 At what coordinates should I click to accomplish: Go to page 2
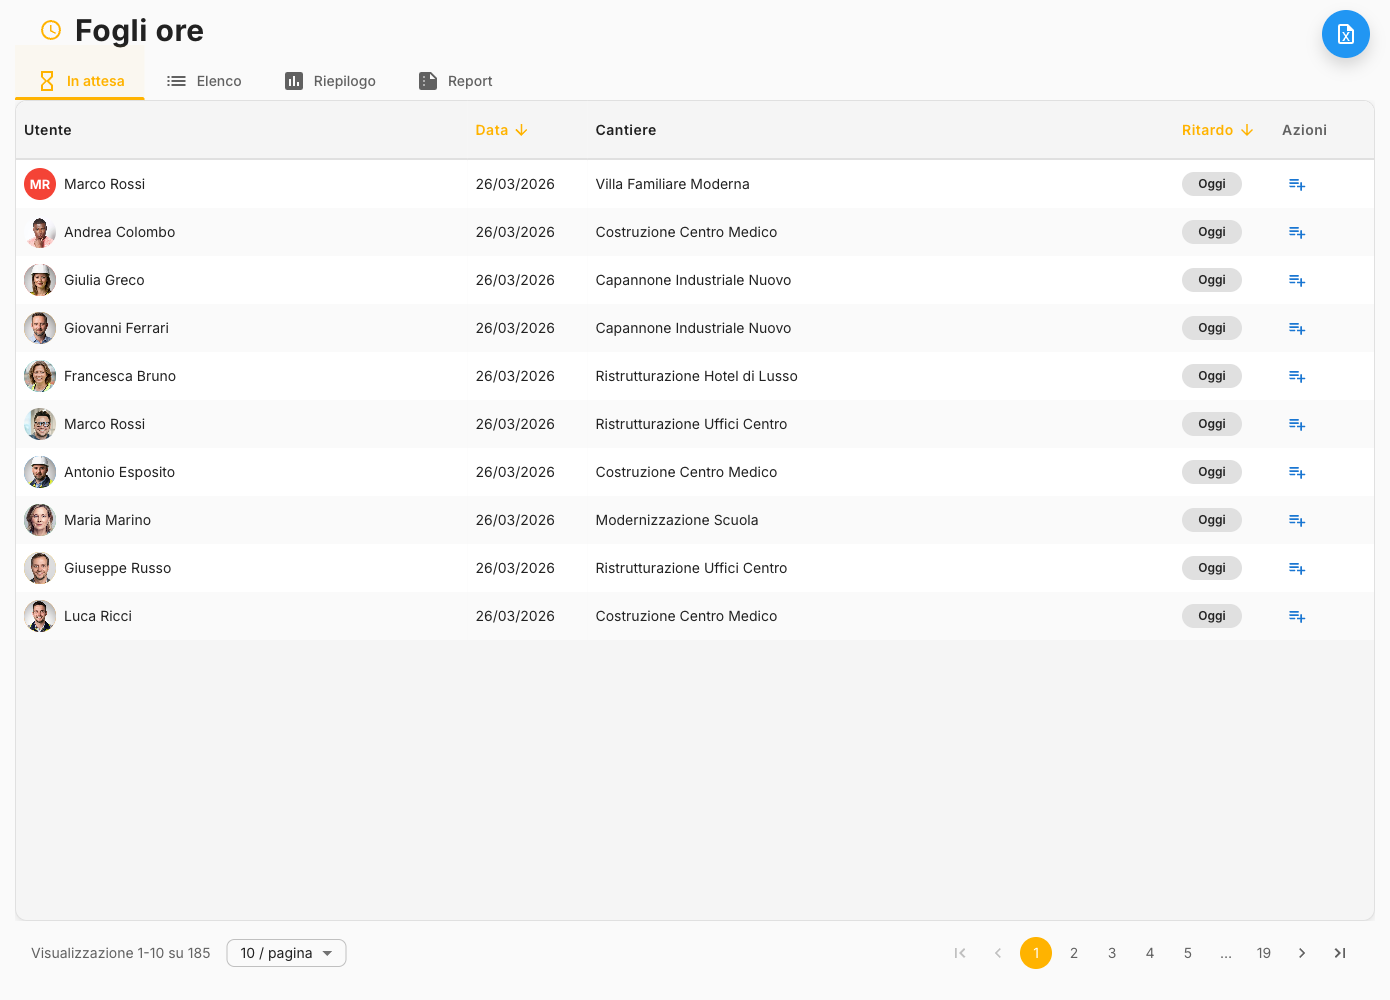(x=1074, y=953)
